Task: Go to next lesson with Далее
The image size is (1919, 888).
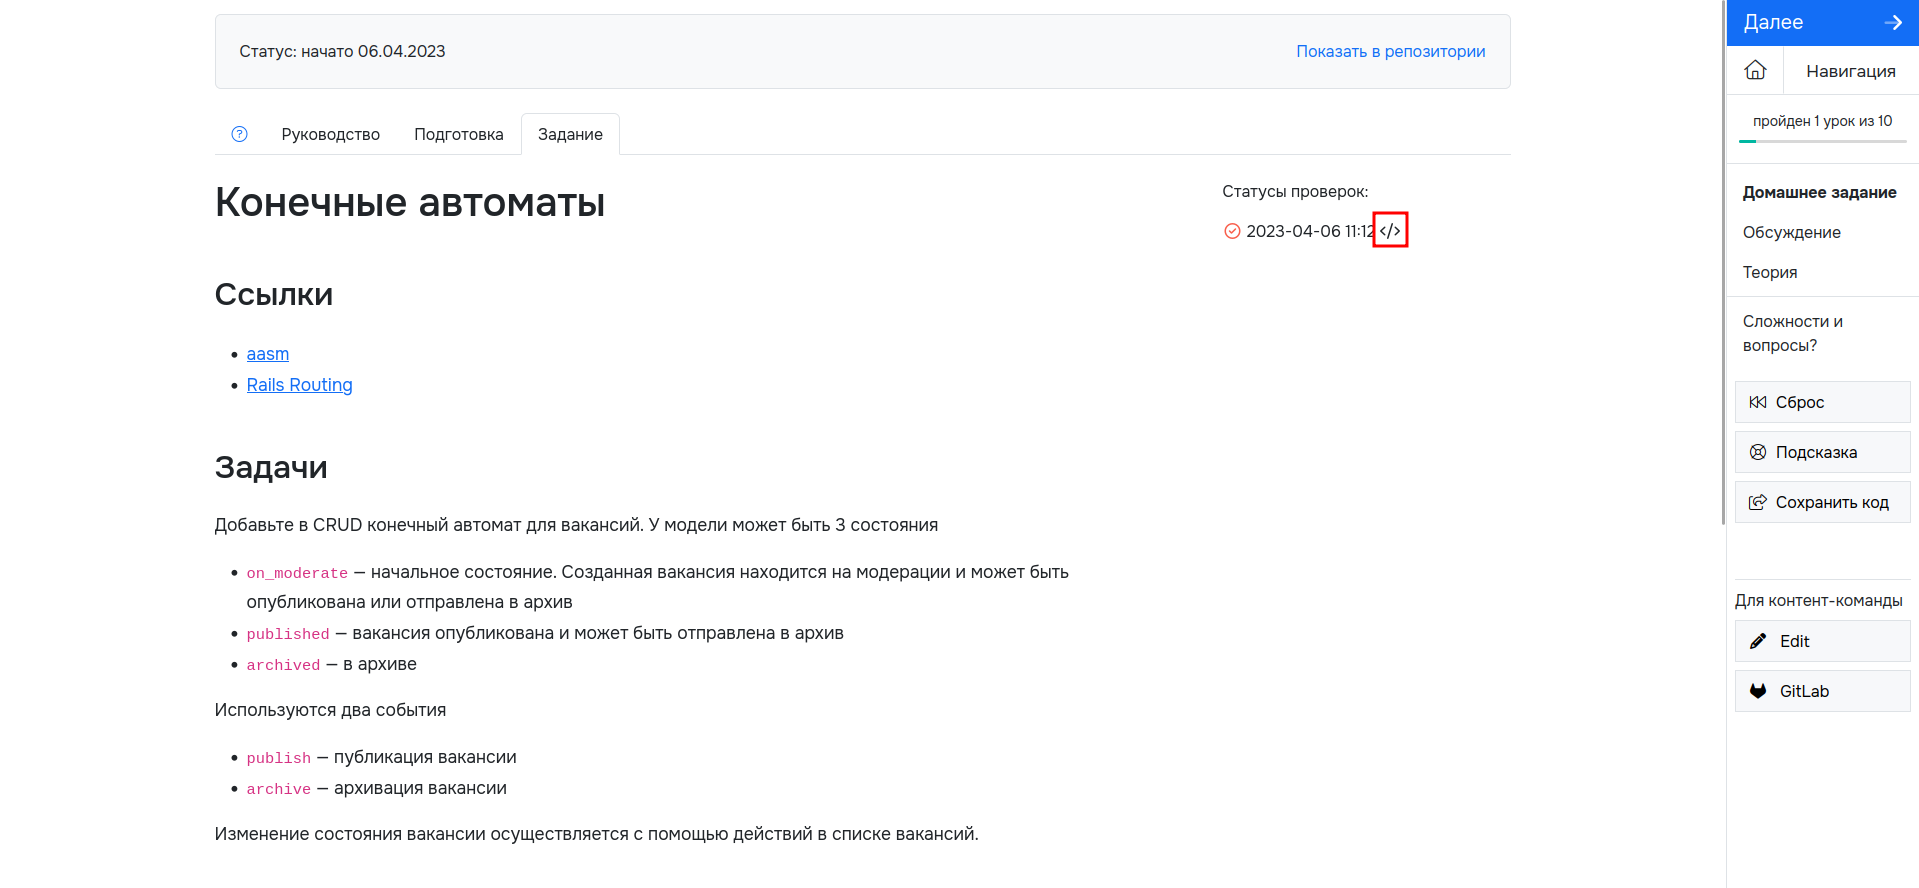Action: [x=1822, y=22]
